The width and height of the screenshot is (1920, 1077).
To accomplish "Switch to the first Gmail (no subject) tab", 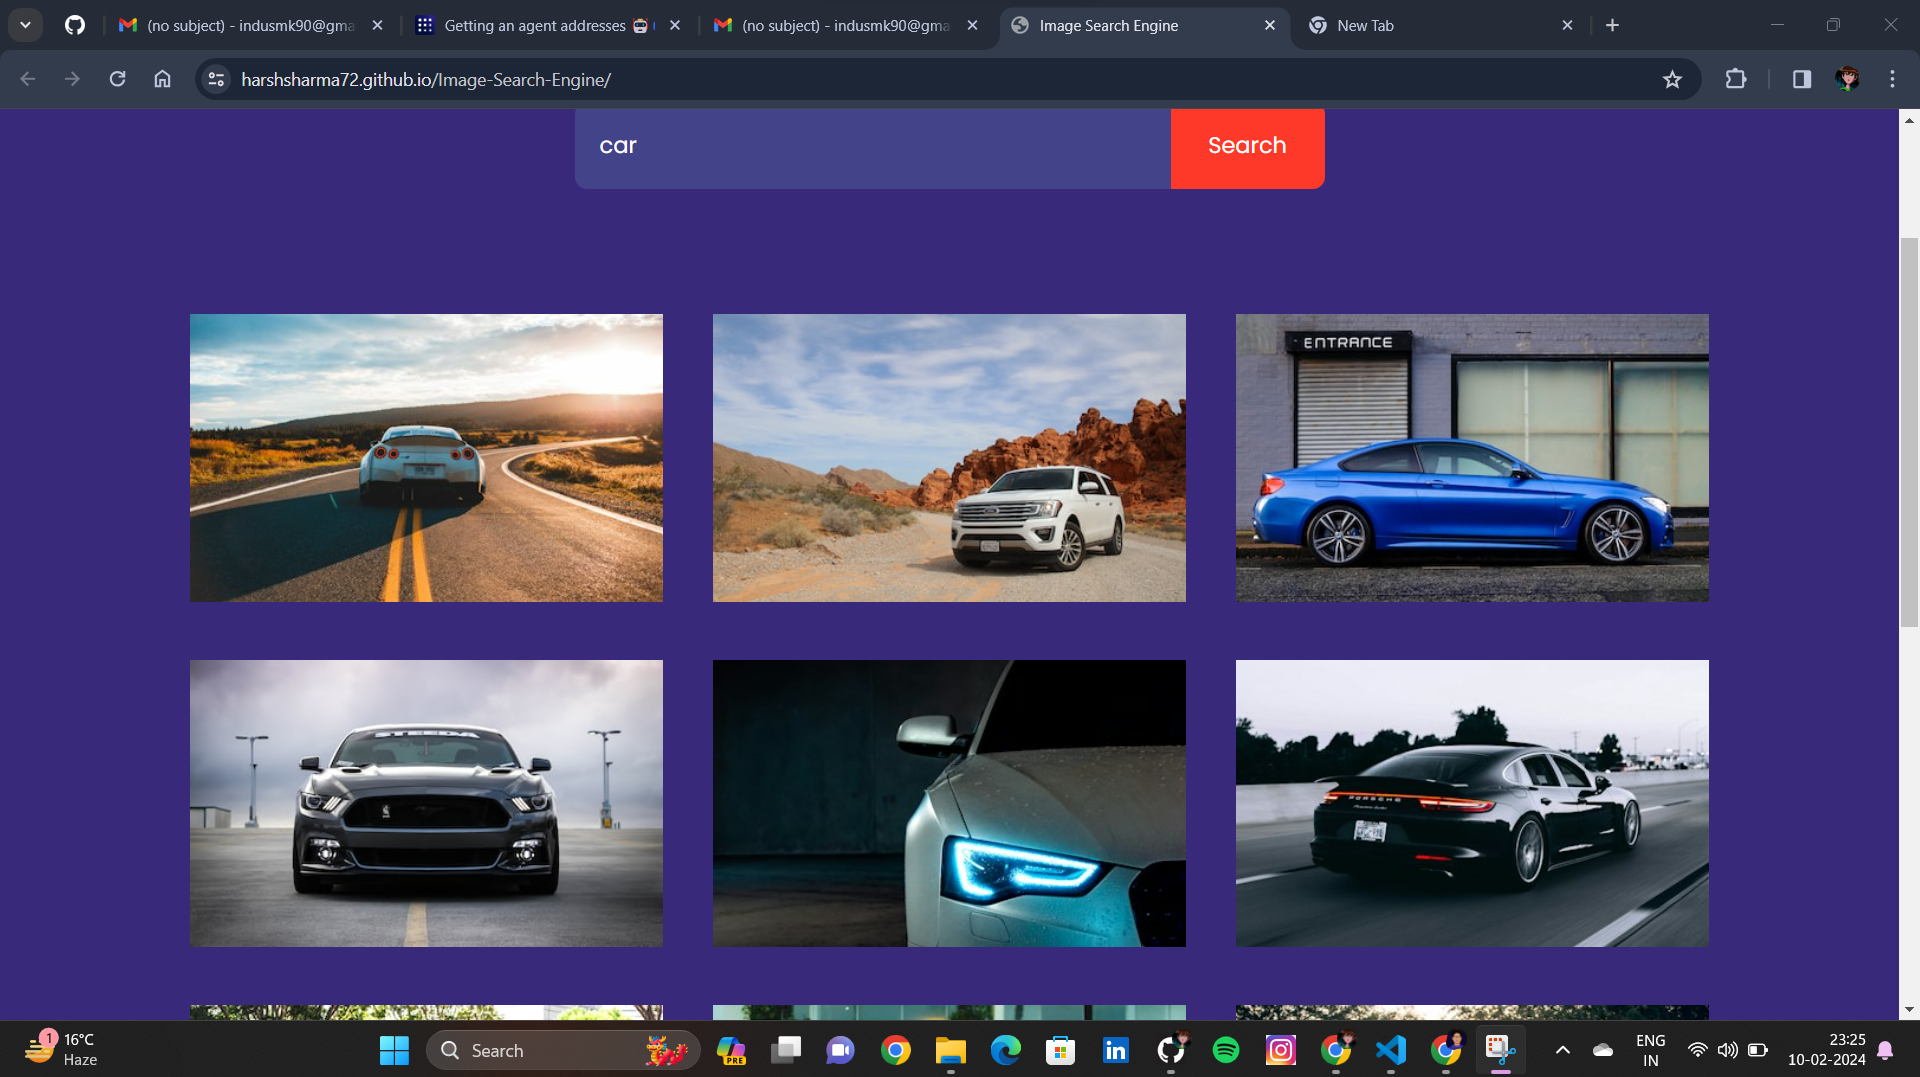I will click(250, 25).
